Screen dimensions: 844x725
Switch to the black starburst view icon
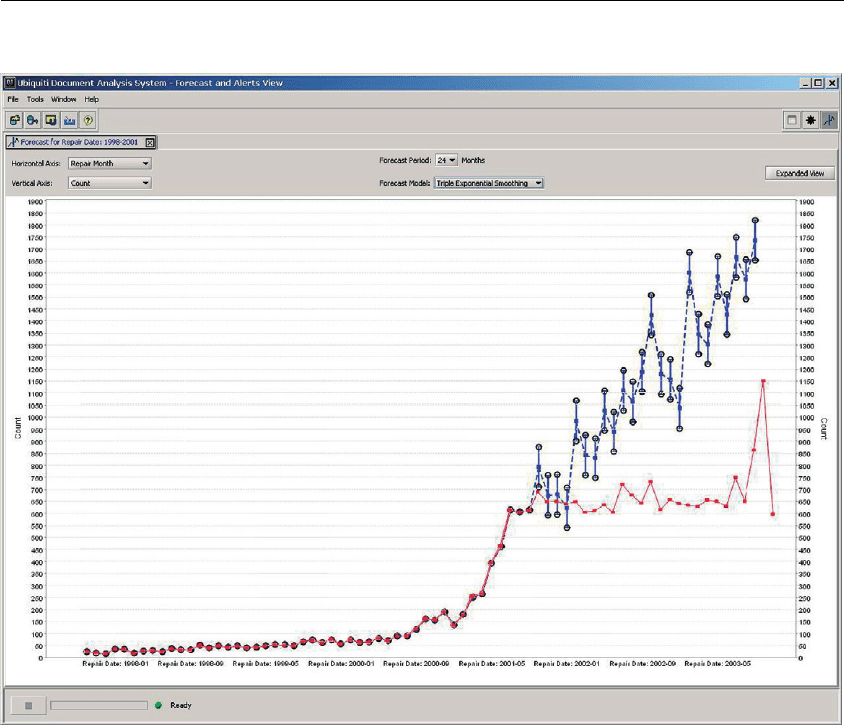[811, 120]
